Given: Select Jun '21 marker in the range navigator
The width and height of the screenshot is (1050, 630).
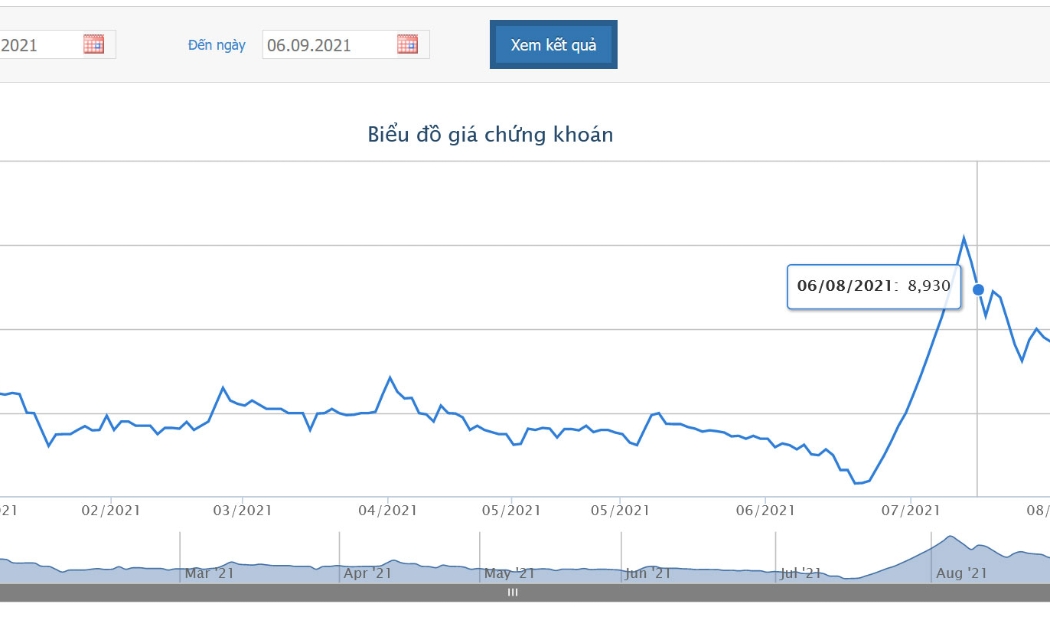Looking at the screenshot, I should pyautogui.click(x=648, y=573).
